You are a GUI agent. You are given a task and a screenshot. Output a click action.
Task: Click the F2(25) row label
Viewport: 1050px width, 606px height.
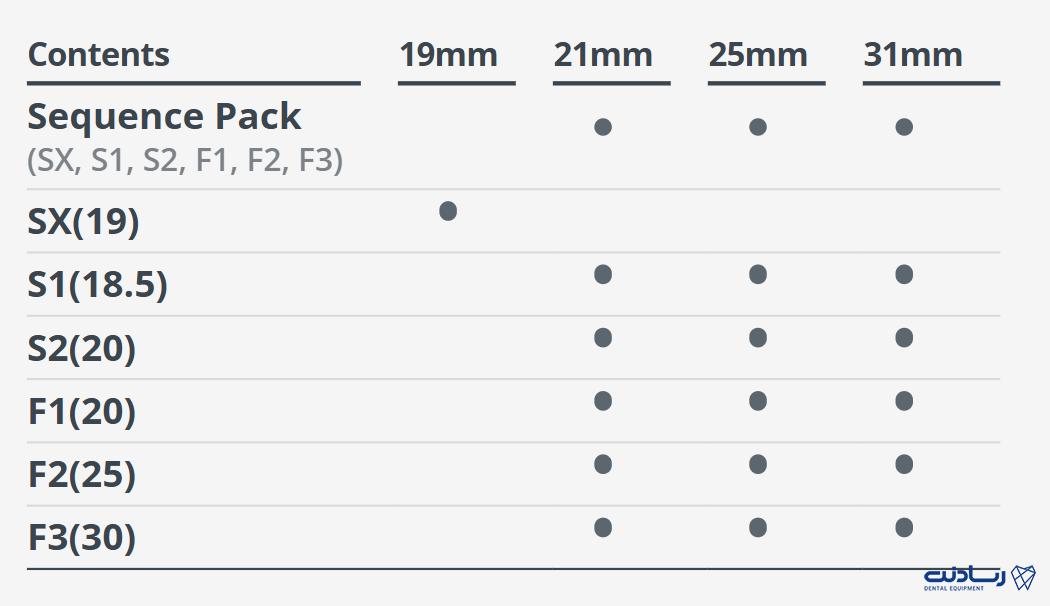pyautogui.click(x=82, y=474)
